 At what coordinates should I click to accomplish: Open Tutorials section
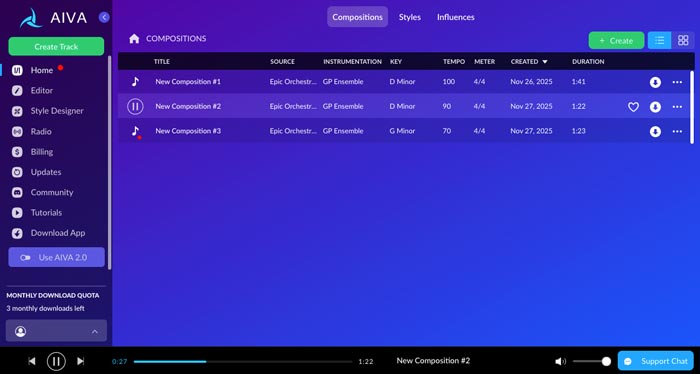tap(46, 212)
